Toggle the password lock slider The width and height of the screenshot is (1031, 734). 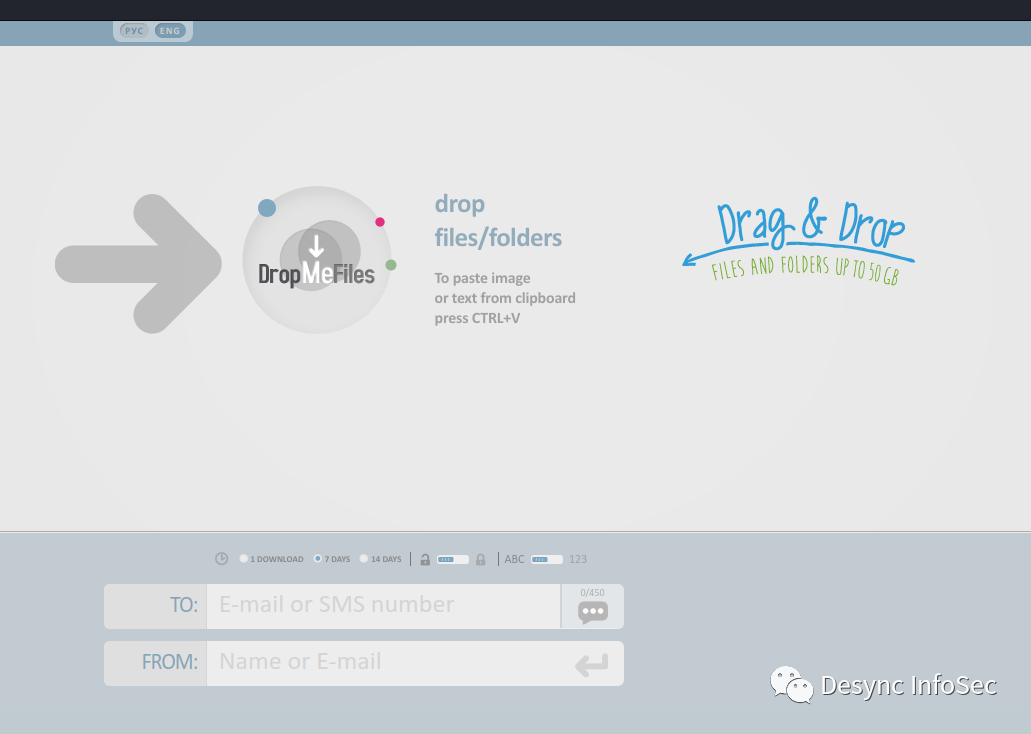point(453,560)
